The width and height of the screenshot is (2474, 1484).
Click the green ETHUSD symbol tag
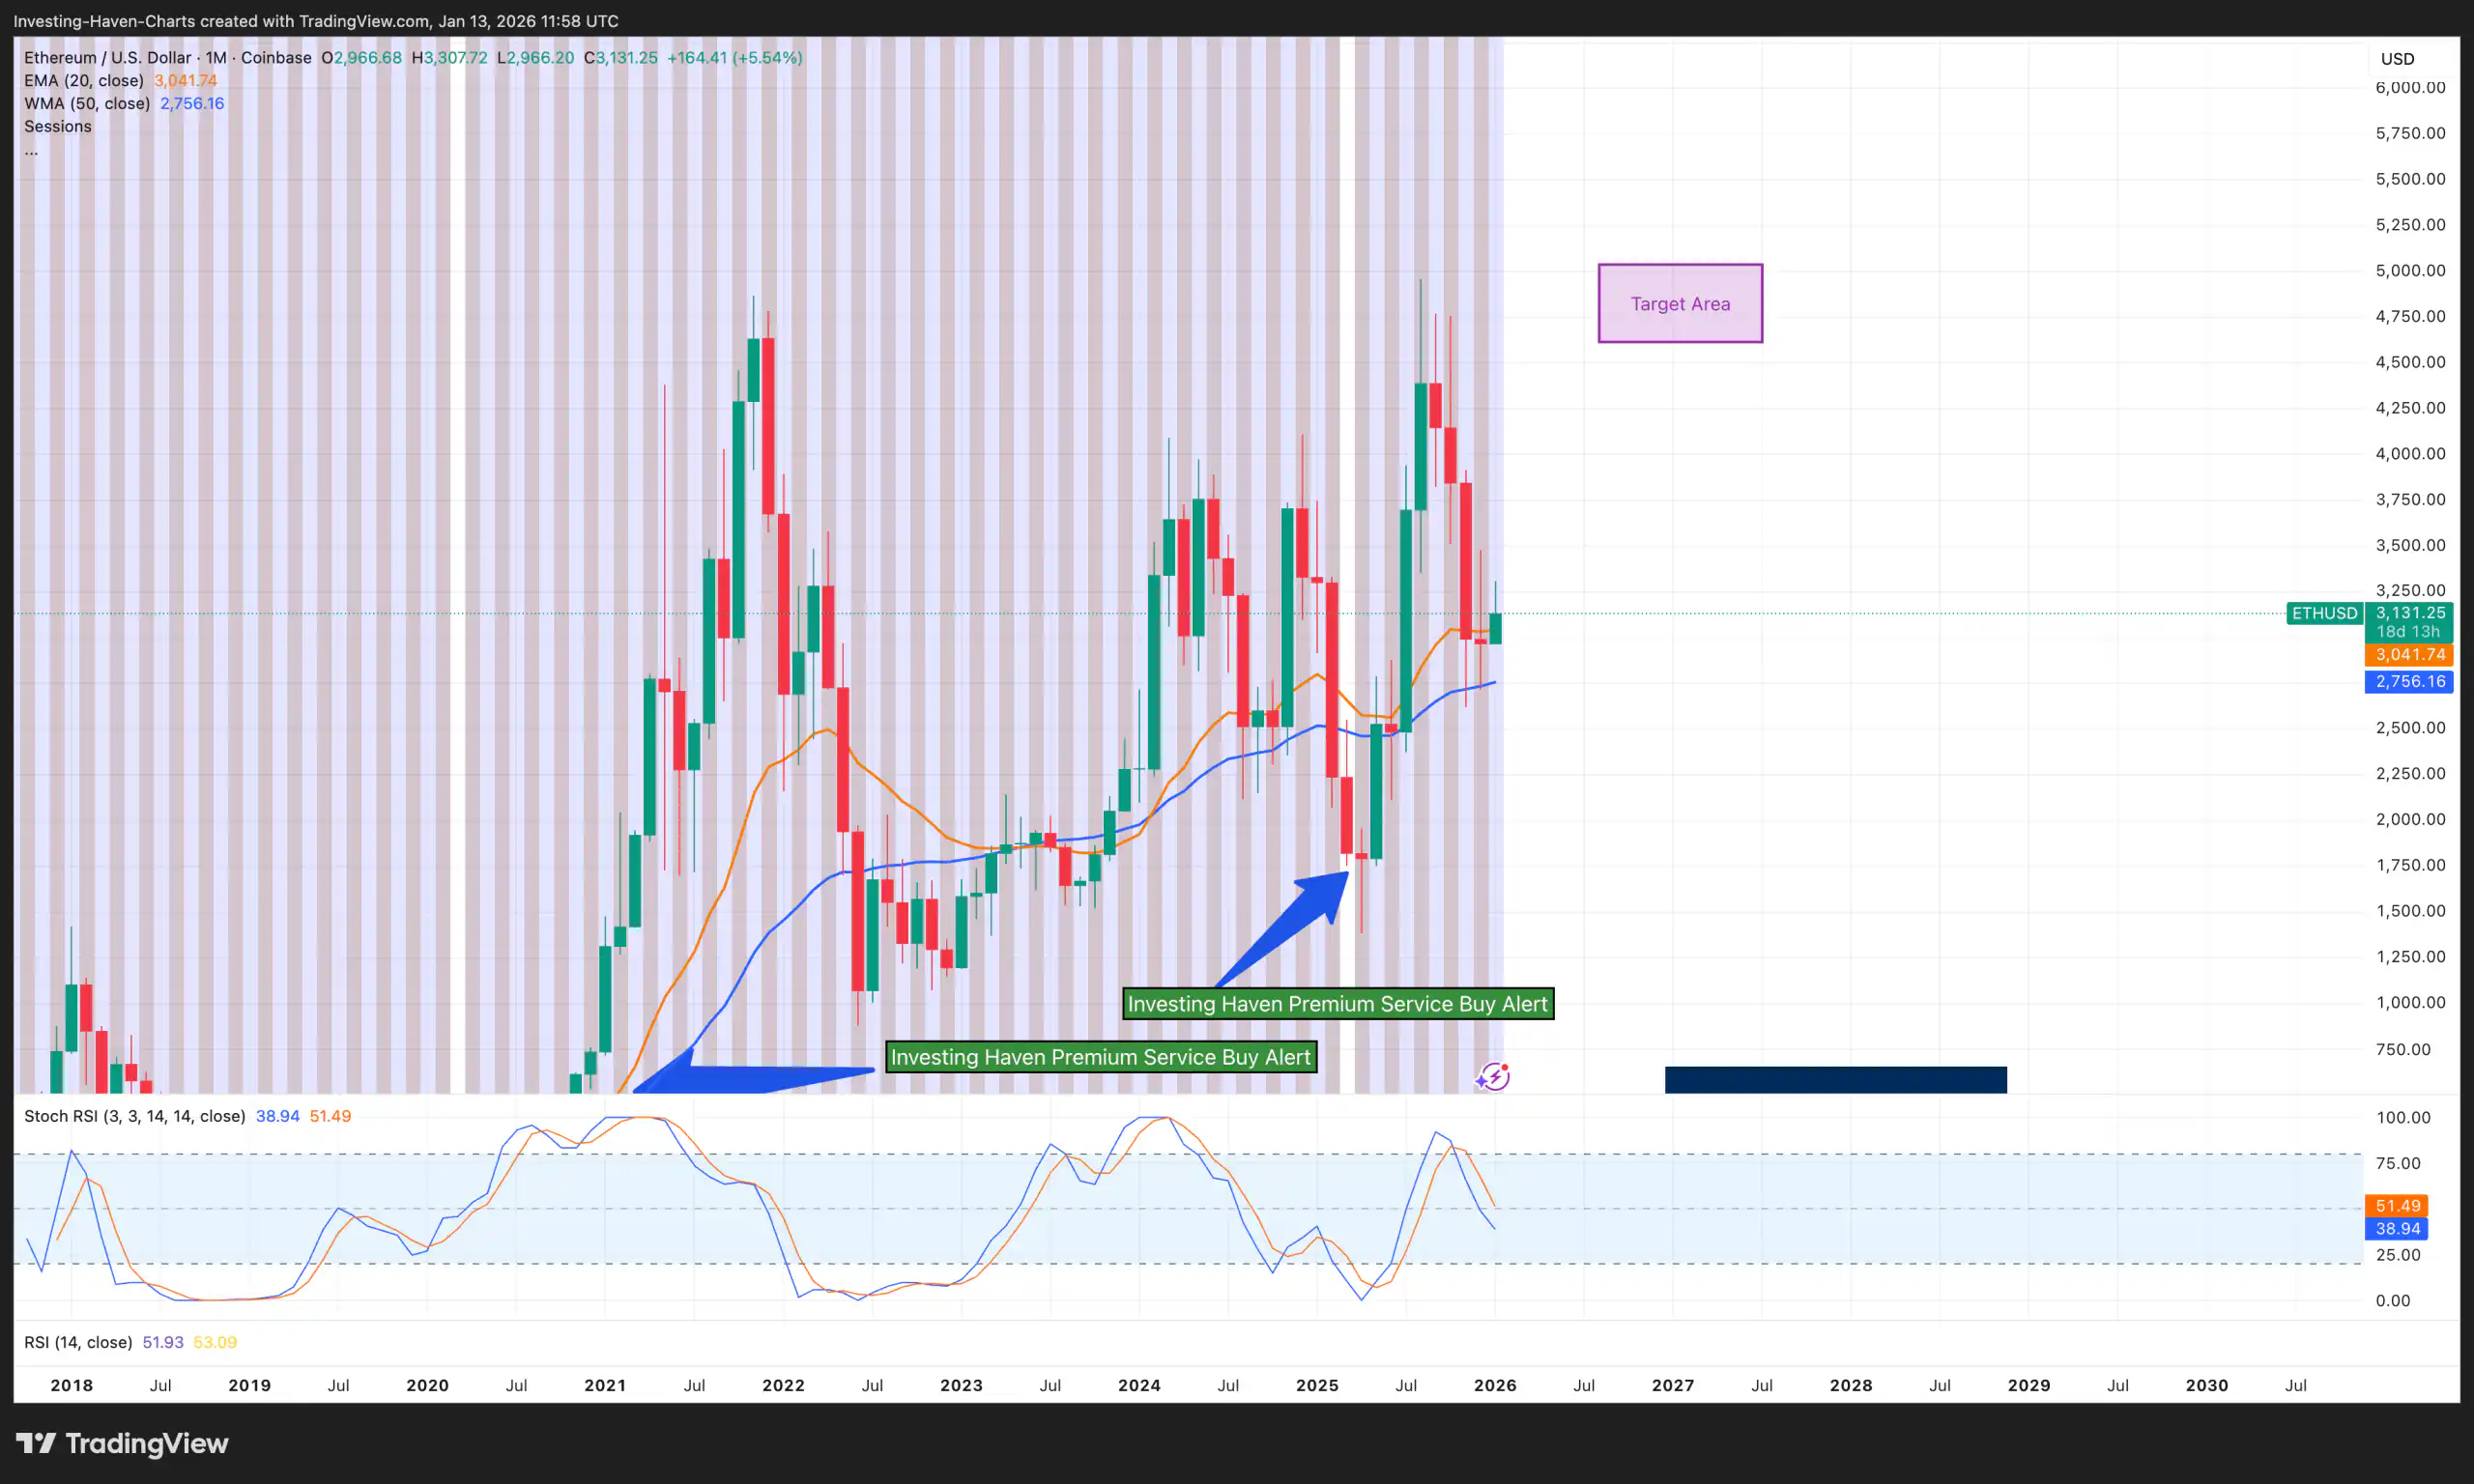pyautogui.click(x=2324, y=613)
